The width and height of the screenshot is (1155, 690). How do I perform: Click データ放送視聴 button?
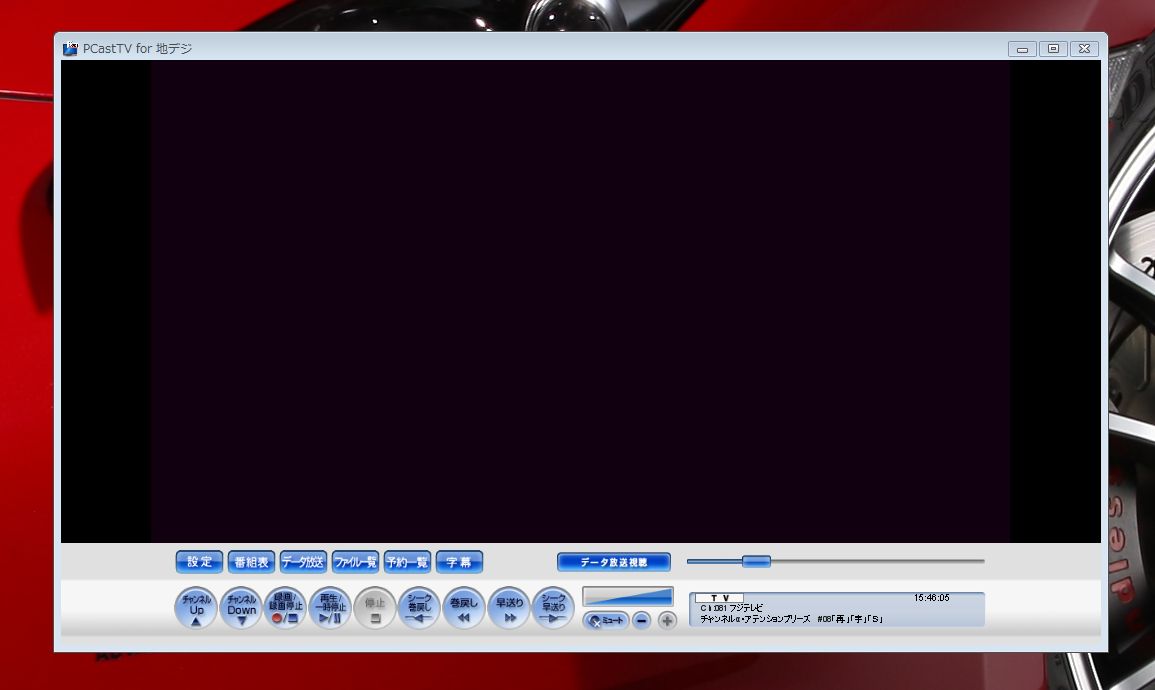tap(614, 562)
